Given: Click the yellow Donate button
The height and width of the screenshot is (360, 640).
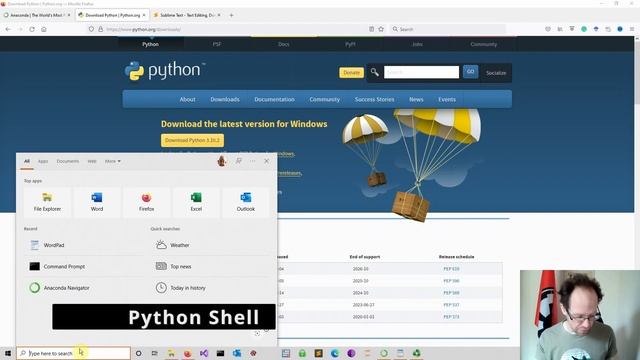Looking at the screenshot, I should 351,72.
